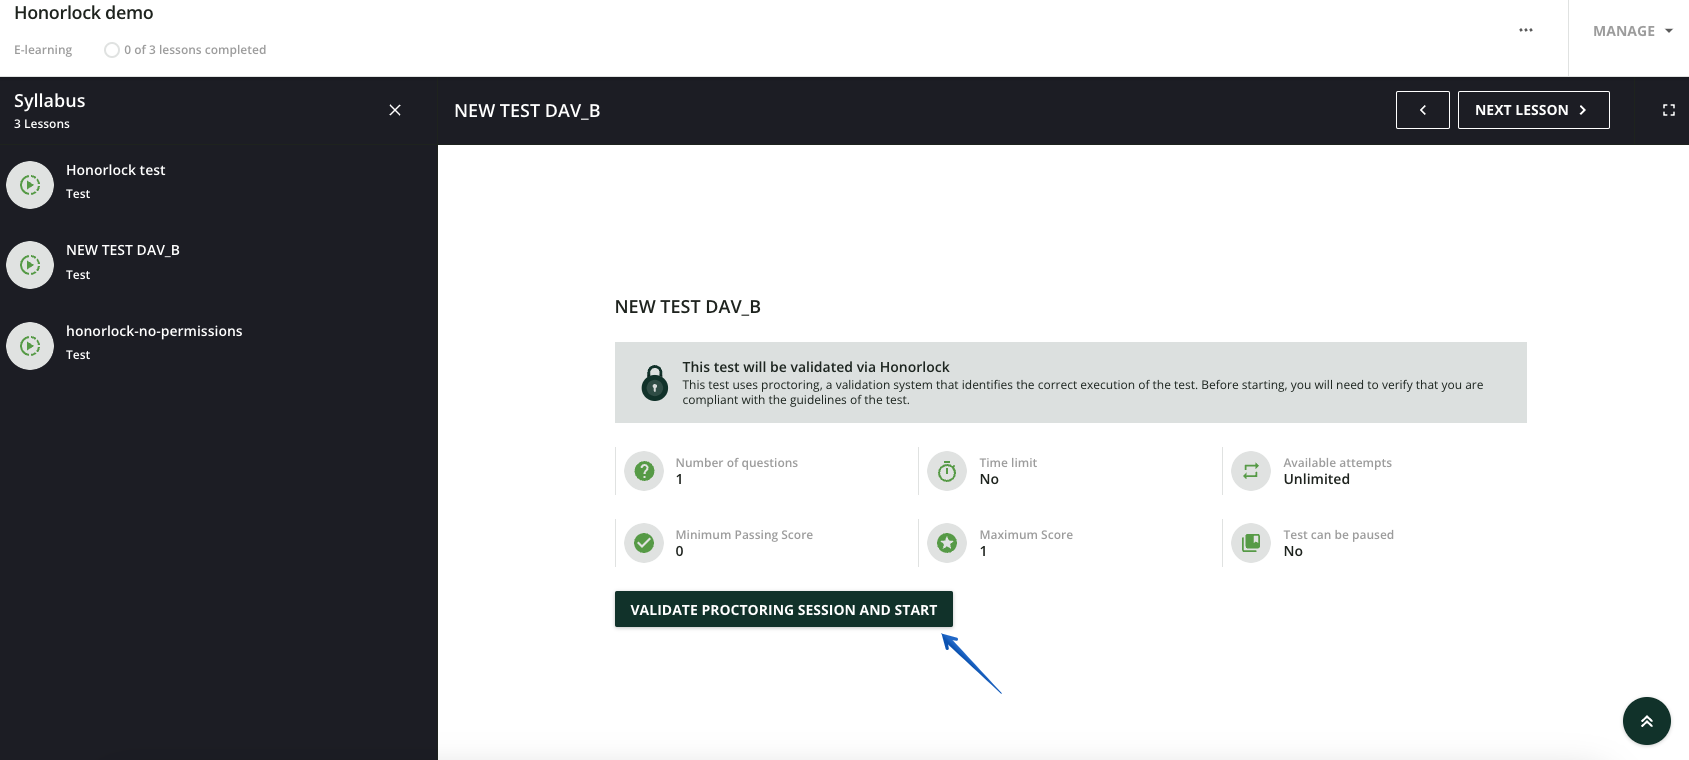The width and height of the screenshot is (1689, 760).
Task: Open the MANAGE dropdown
Action: (1633, 31)
